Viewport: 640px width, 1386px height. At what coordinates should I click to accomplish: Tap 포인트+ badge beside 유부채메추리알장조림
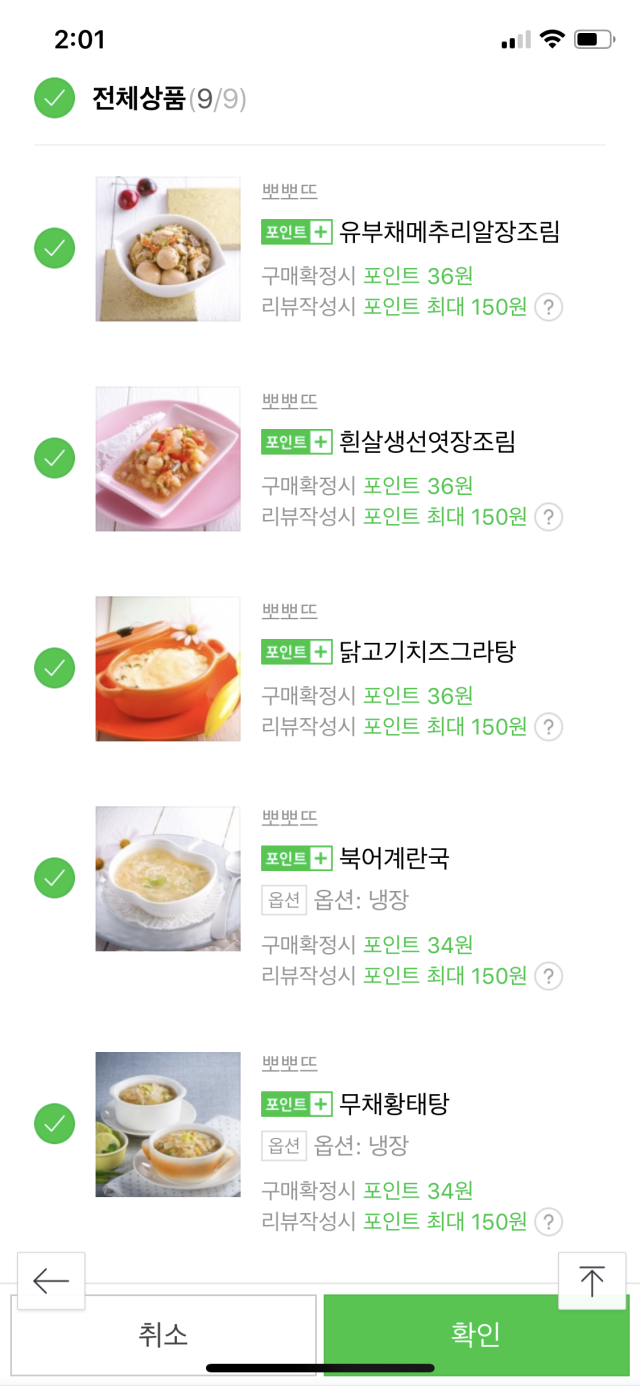click(296, 232)
